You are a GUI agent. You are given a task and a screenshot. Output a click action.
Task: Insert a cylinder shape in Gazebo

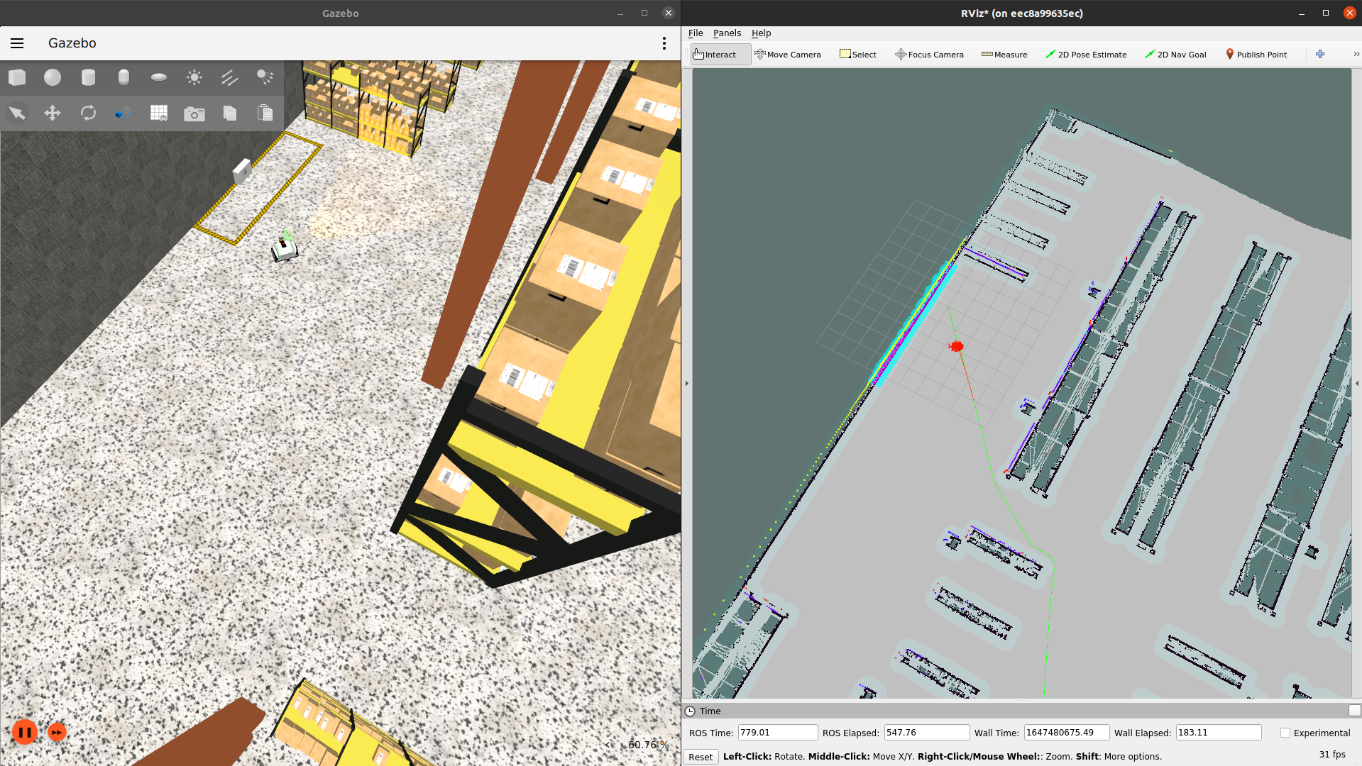coord(88,77)
